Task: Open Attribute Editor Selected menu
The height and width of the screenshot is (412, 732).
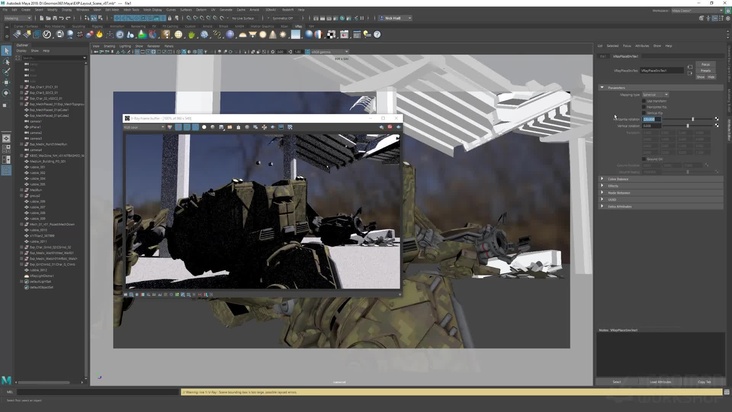Action: (x=612, y=46)
